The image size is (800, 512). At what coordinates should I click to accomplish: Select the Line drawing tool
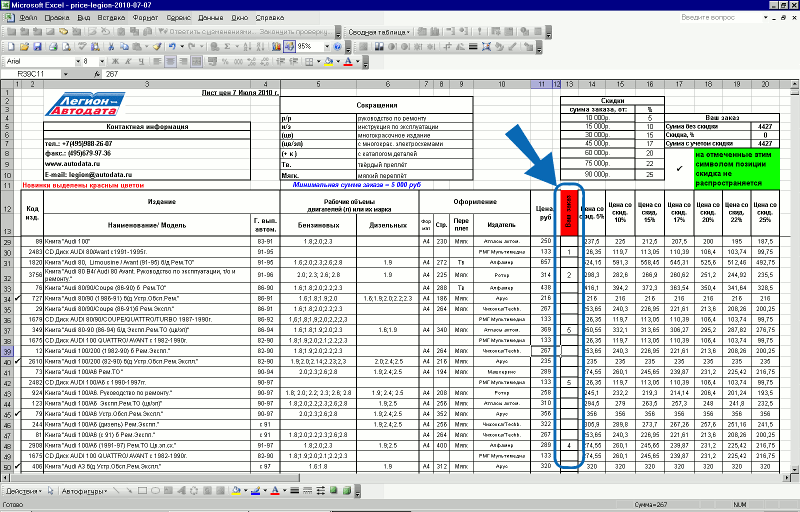[x=116, y=491]
